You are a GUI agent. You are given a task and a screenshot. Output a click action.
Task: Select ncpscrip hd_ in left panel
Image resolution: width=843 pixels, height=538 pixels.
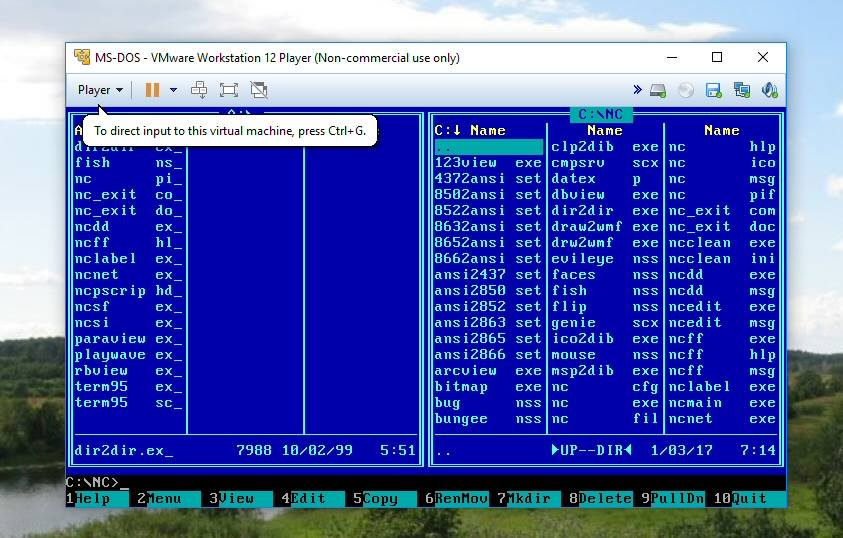click(x=129, y=291)
